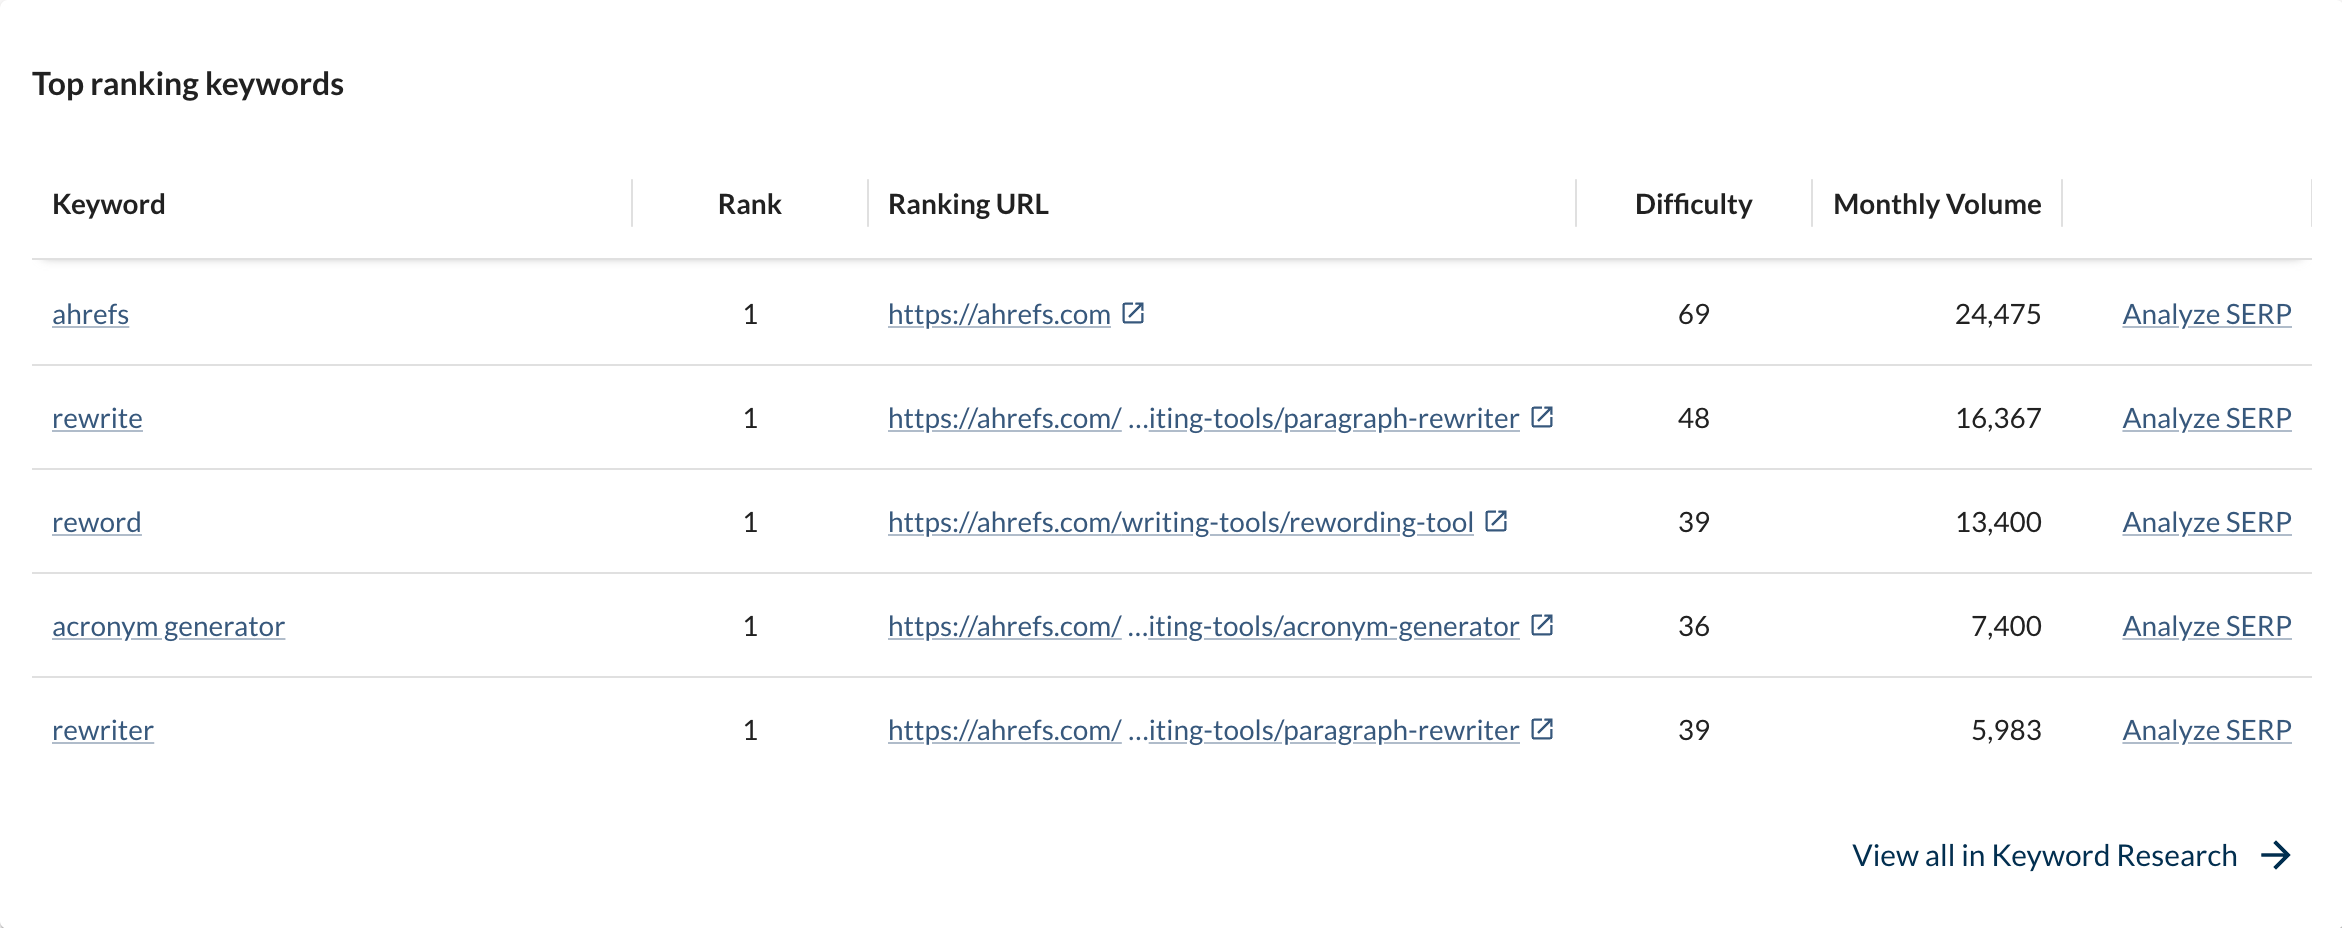Viewport: 2342px width, 928px height.
Task: Click View all in Keyword Research
Action: 2044,855
